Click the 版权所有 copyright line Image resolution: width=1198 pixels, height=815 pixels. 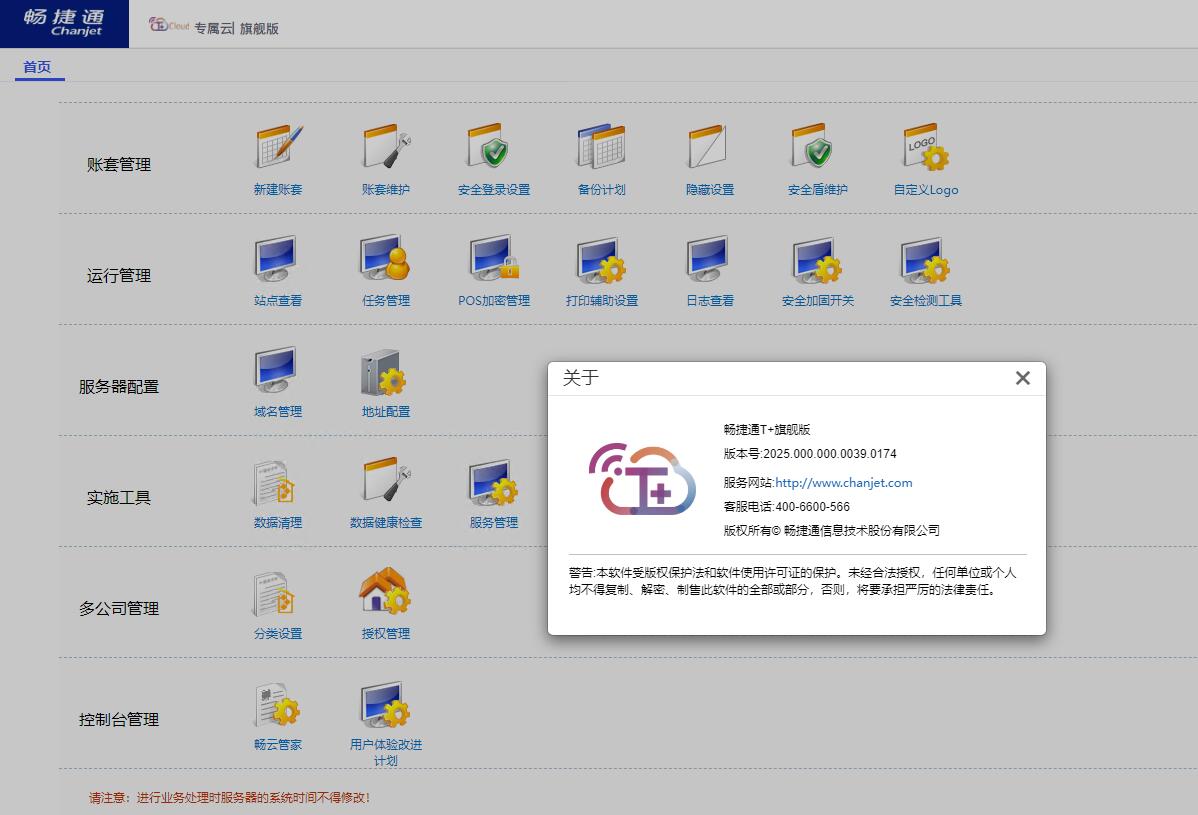(x=831, y=531)
